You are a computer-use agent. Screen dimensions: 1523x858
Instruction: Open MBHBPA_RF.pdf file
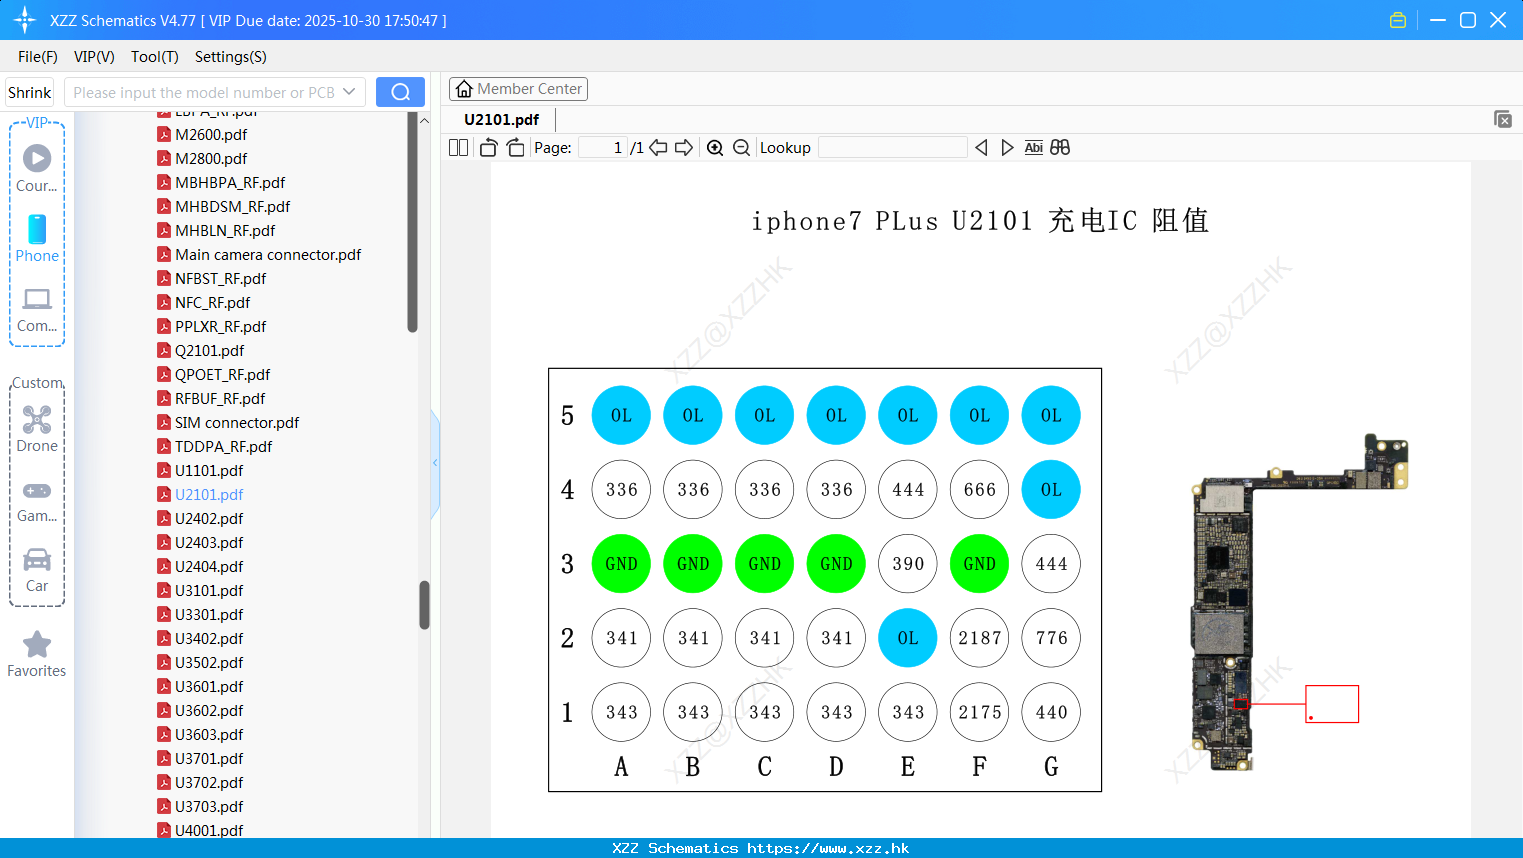[230, 182]
